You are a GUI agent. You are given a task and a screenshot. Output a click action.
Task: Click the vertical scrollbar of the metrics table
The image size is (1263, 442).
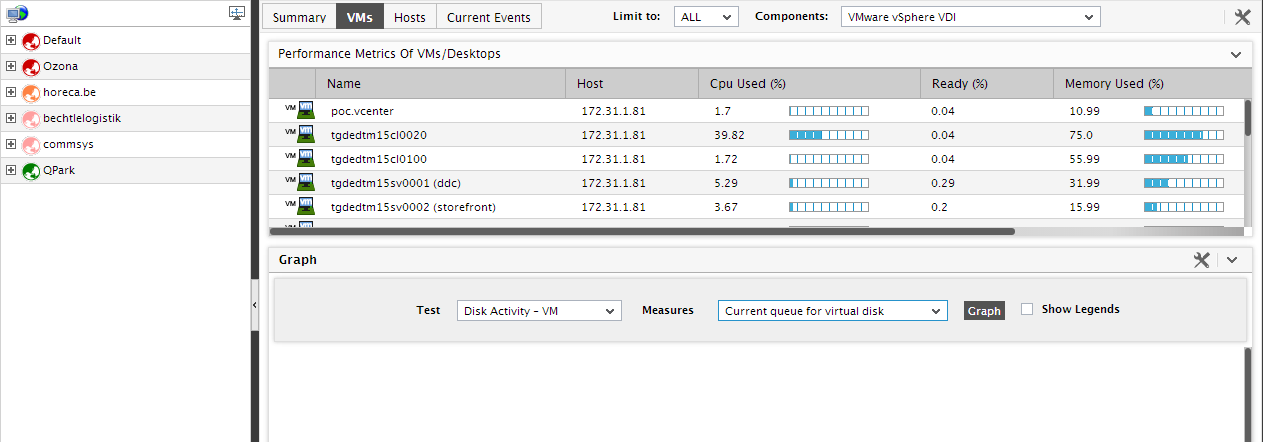(1247, 117)
